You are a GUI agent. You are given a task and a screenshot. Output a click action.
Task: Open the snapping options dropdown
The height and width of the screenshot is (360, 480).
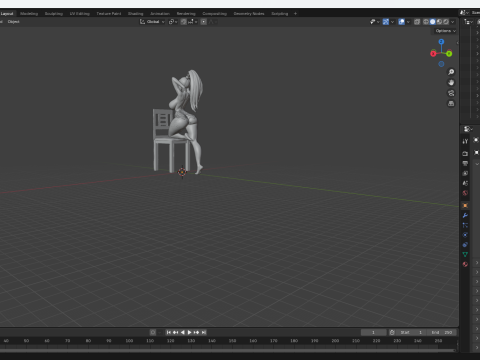(193, 22)
